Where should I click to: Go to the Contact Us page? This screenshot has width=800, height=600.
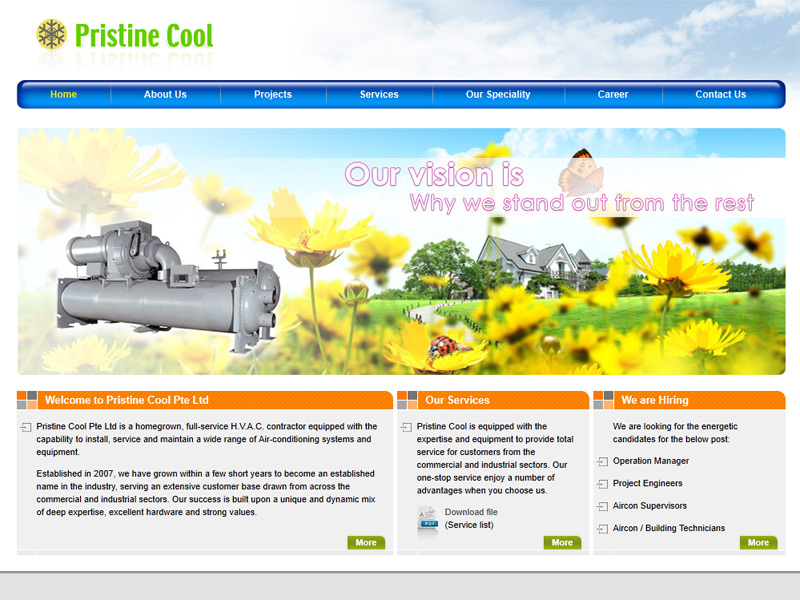720,94
